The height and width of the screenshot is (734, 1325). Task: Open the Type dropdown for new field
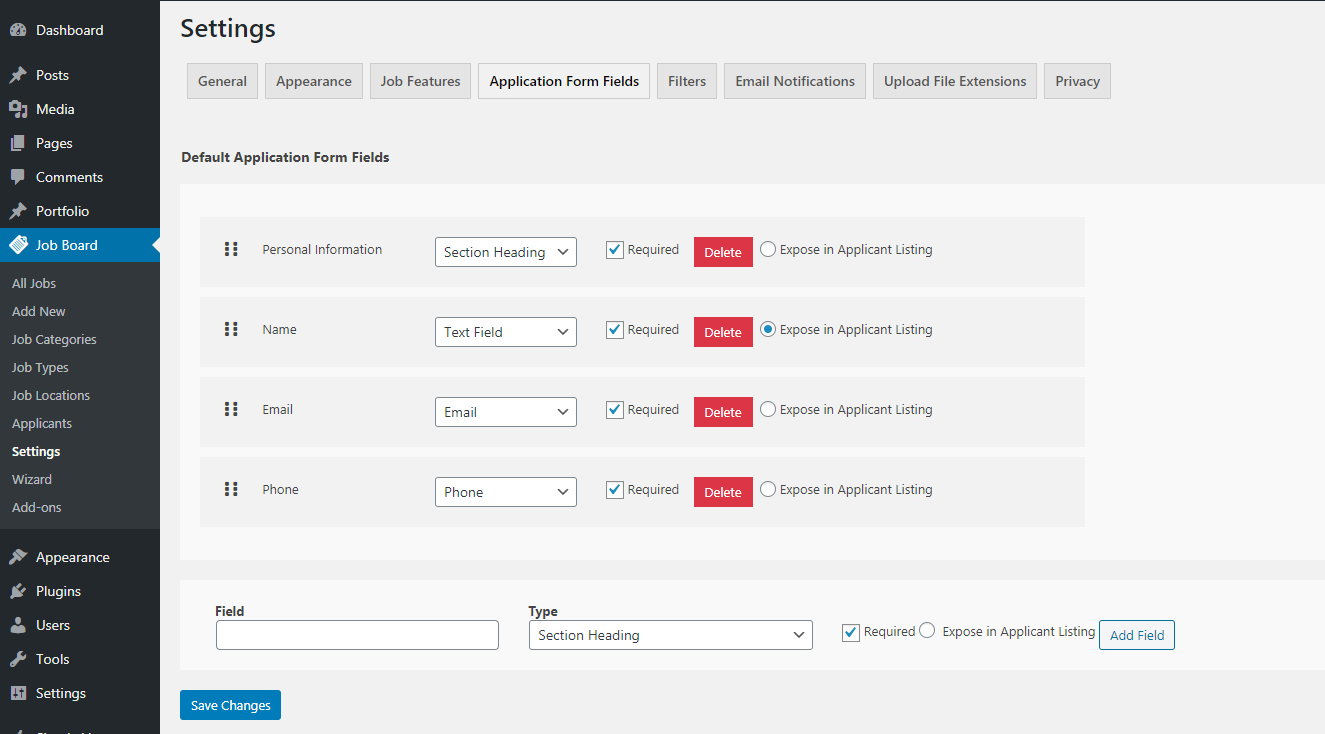(671, 635)
